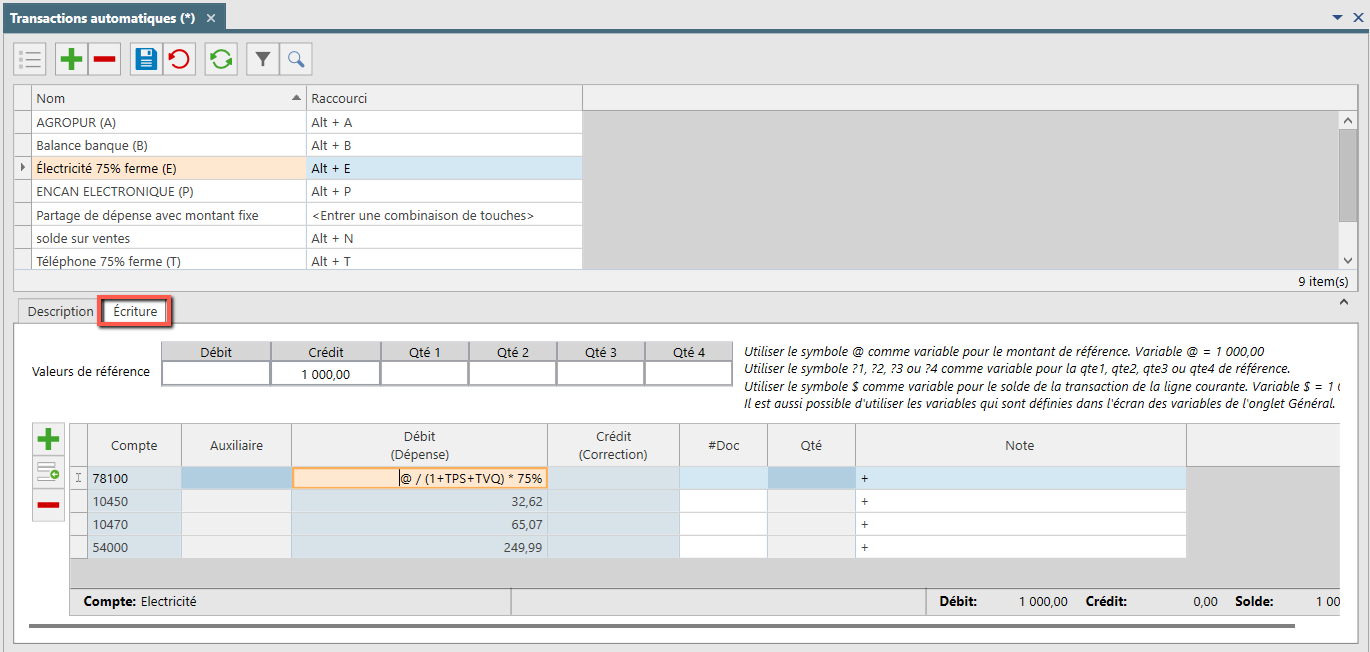Select the Écriture tab
The width and height of the screenshot is (1370, 652).
[135, 311]
